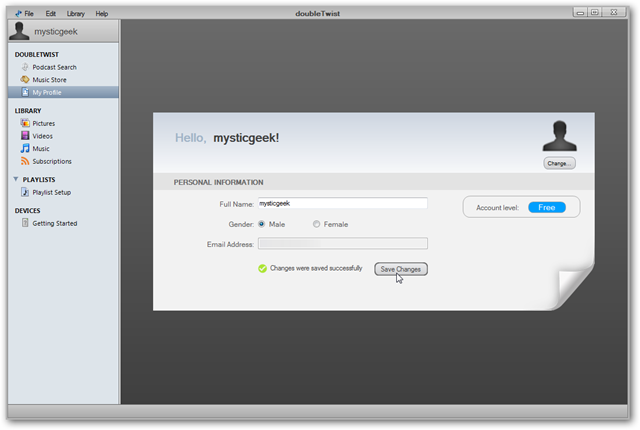Open the Pictures library icon
The width and height of the screenshot is (640, 430).
coord(25,123)
